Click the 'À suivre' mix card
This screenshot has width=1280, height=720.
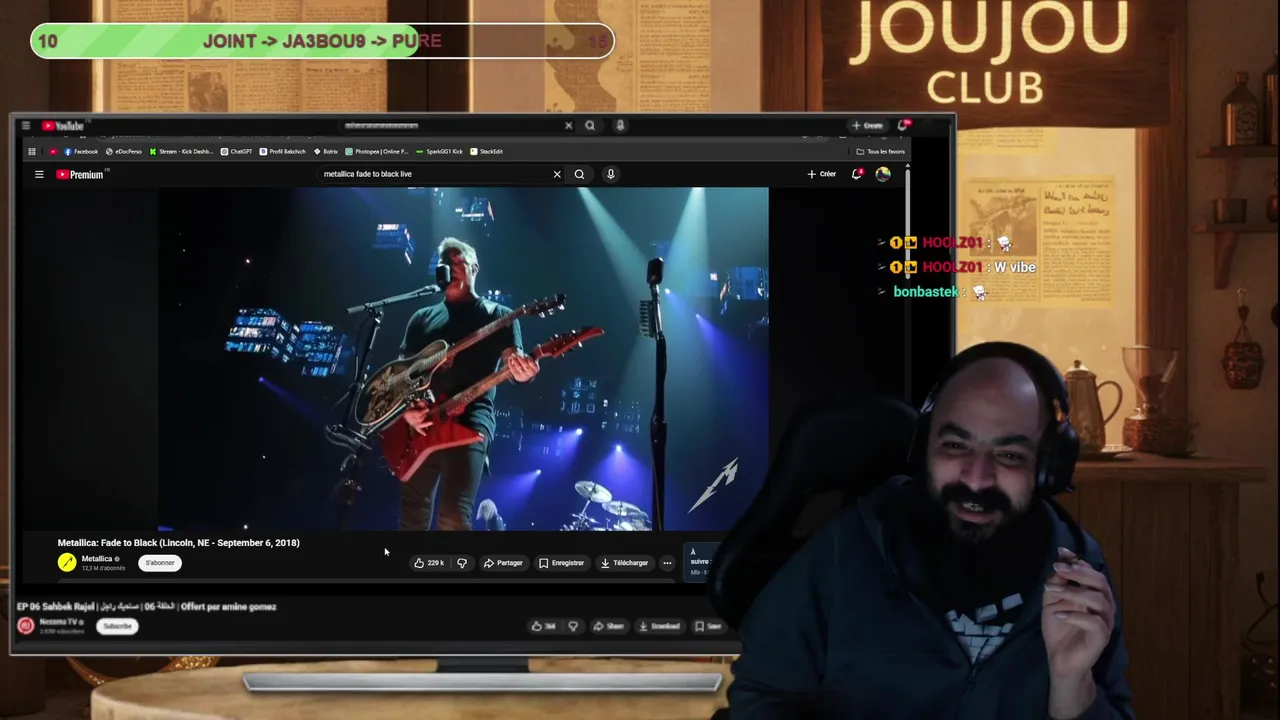(x=700, y=561)
